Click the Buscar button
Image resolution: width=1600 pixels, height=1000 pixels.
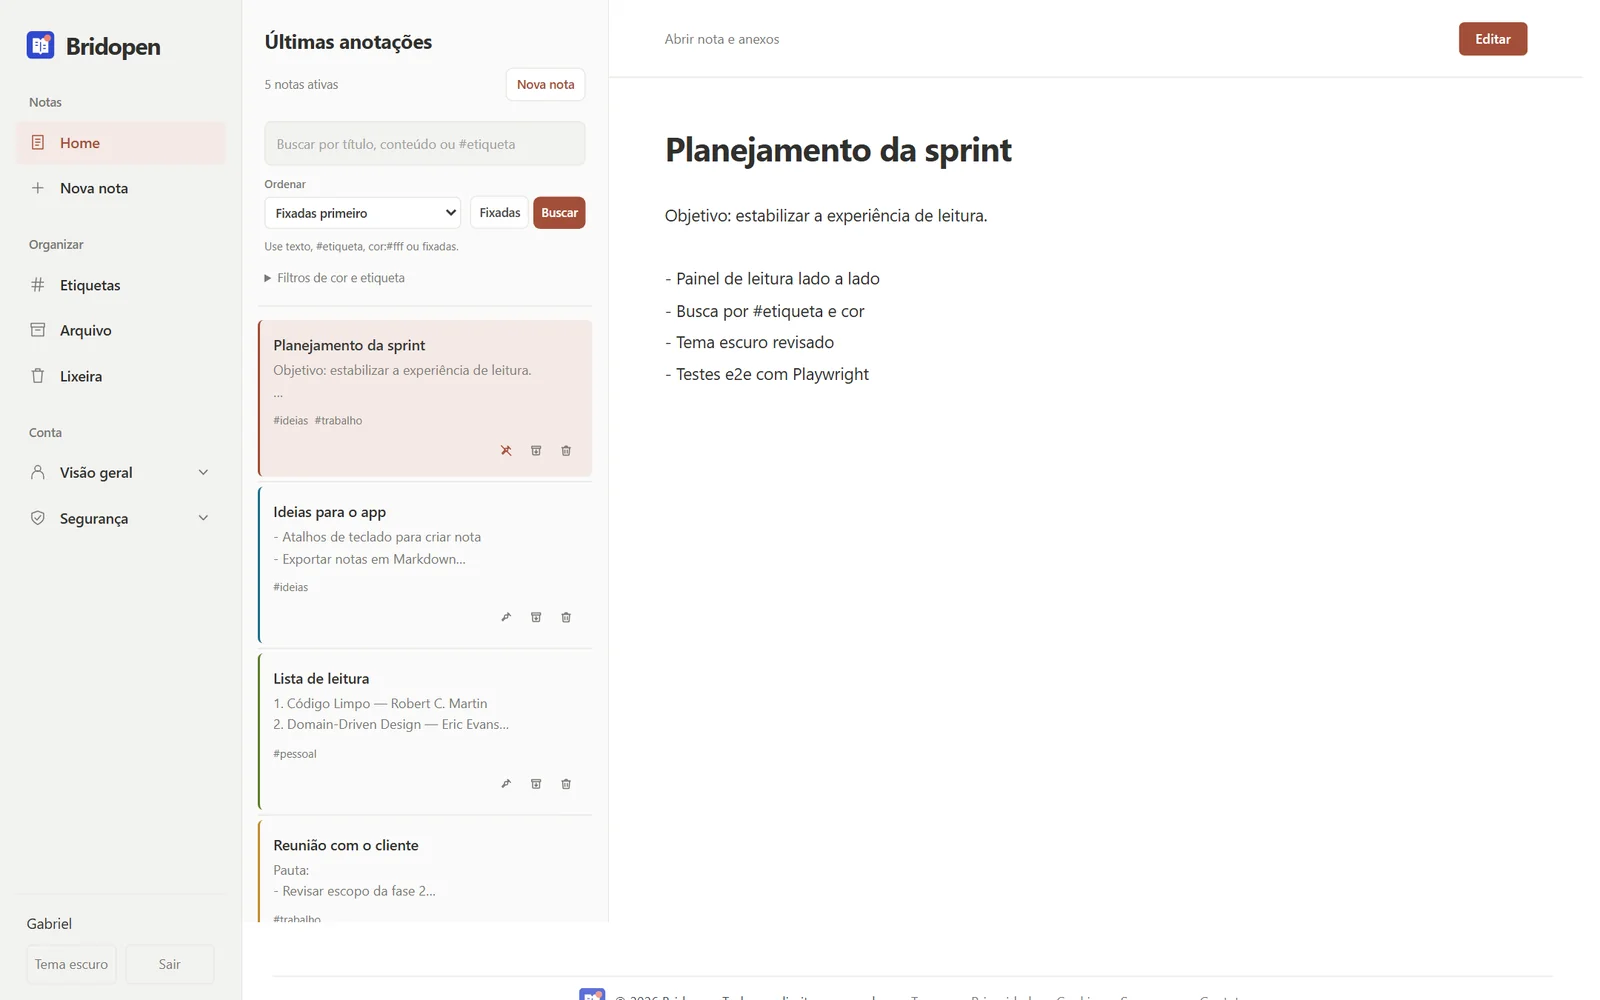pos(559,213)
